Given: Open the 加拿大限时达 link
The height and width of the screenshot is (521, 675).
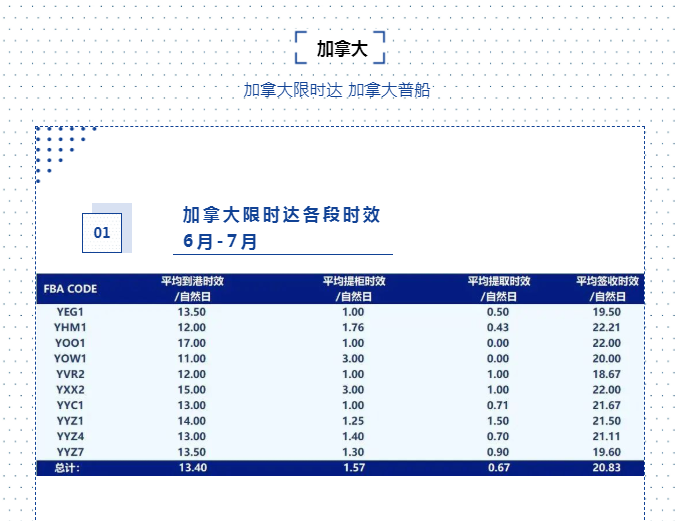Looking at the screenshot, I should 293,90.
